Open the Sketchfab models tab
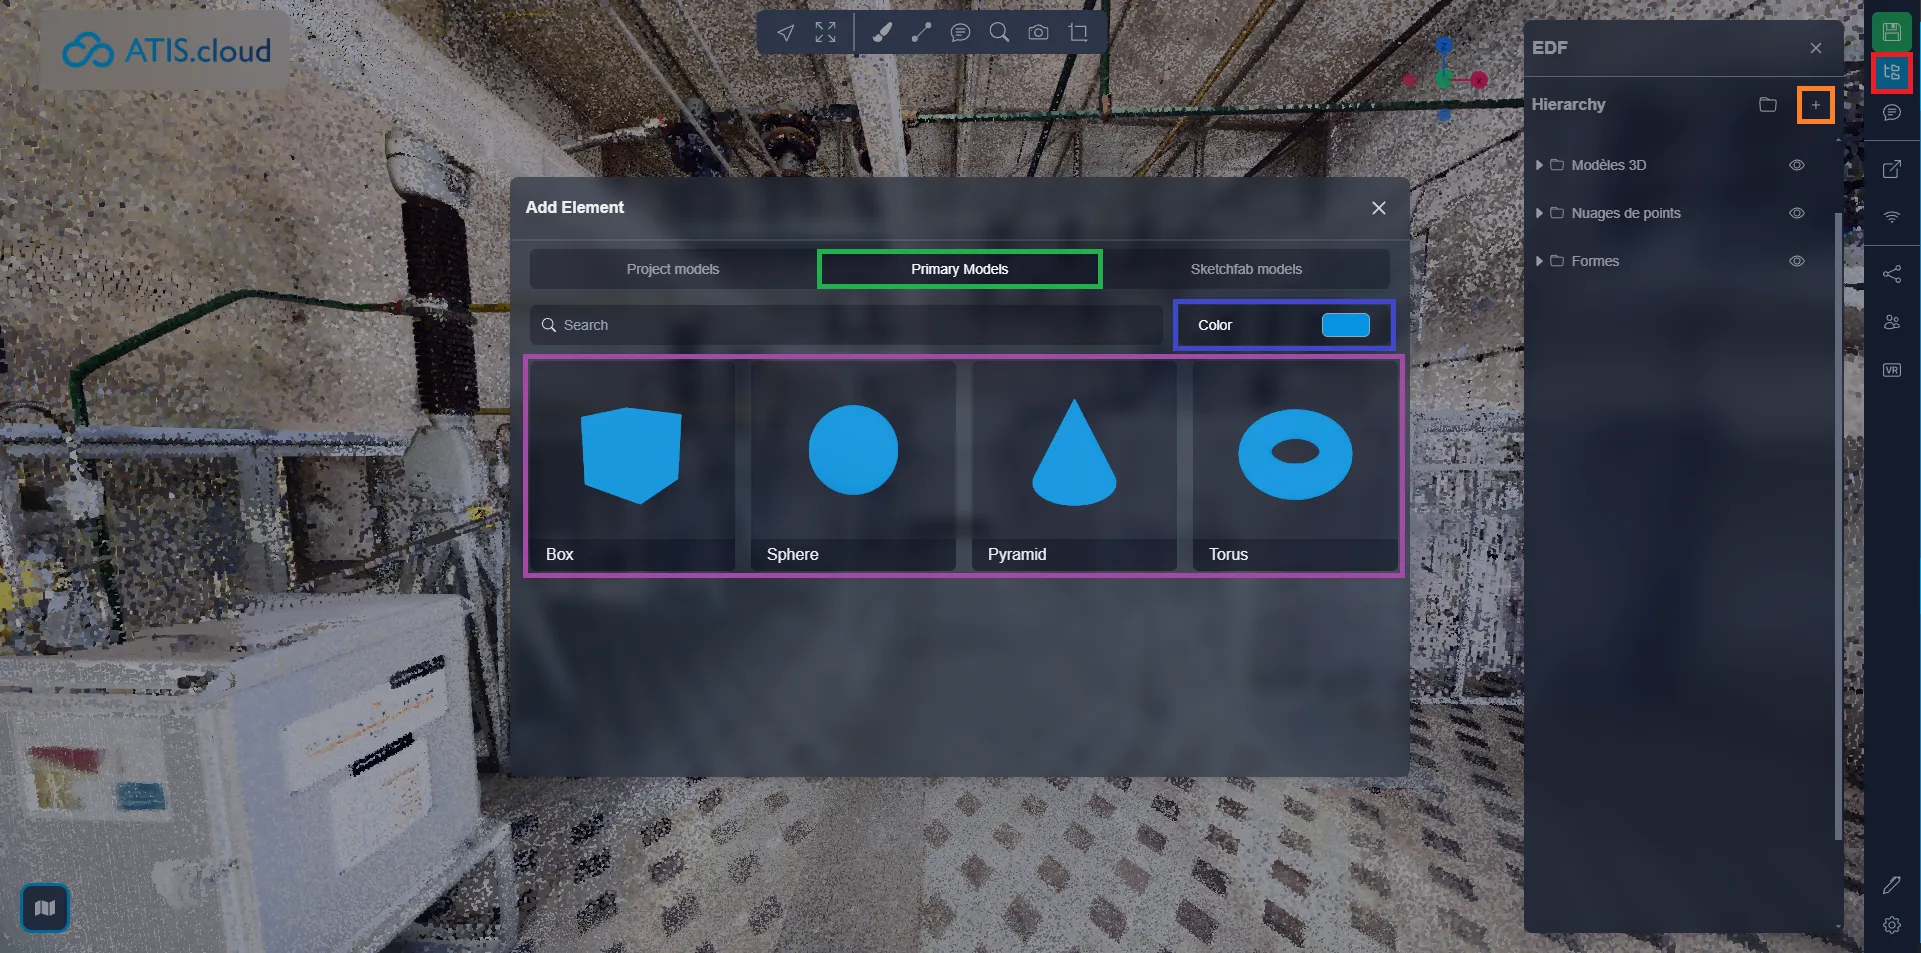Screen dimensions: 1921x953 [1246, 269]
